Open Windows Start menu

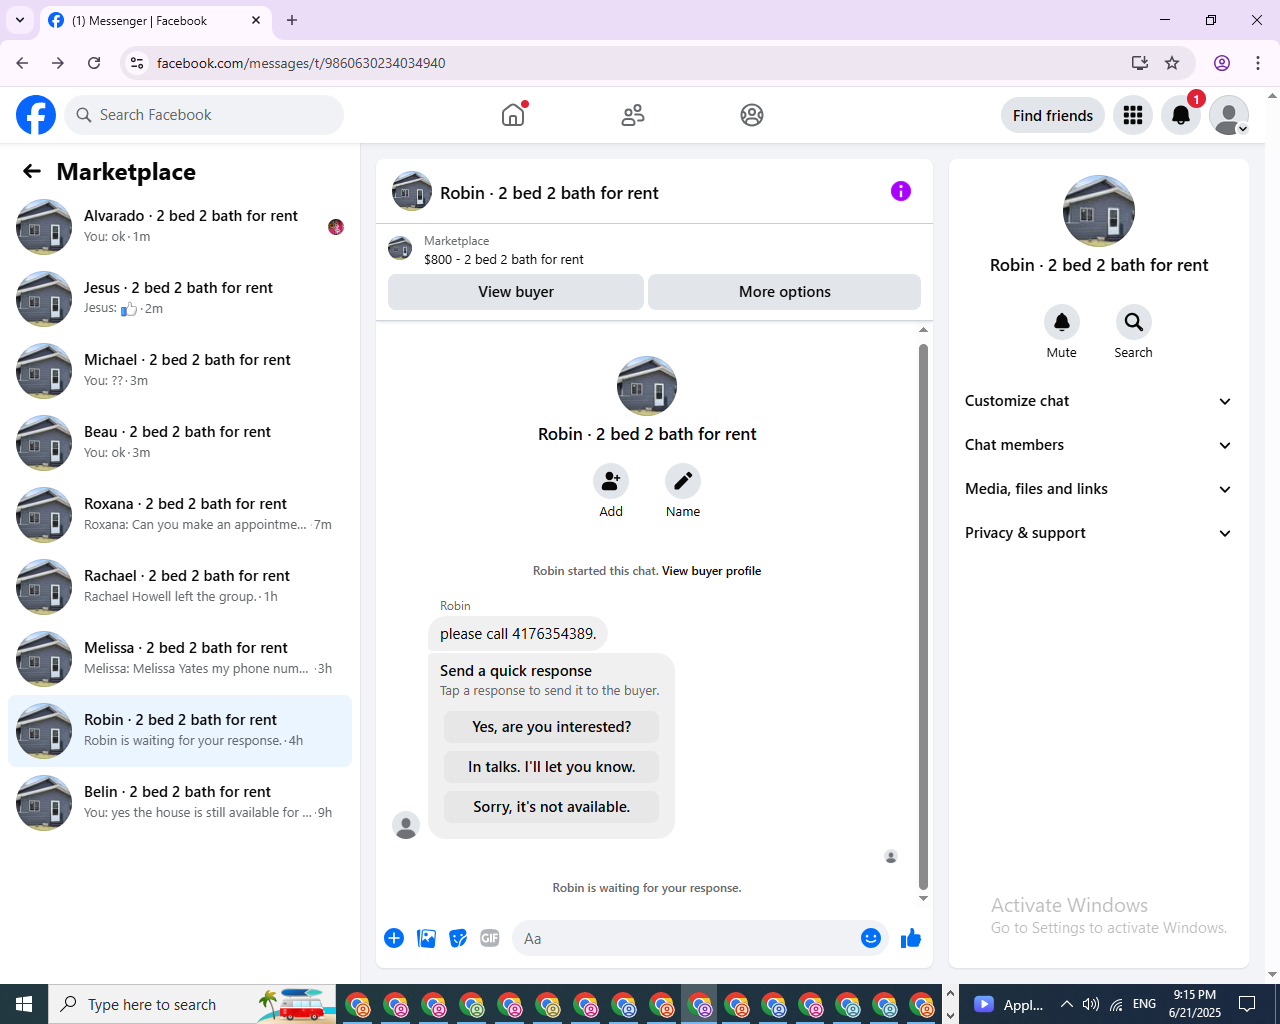pos(24,1004)
